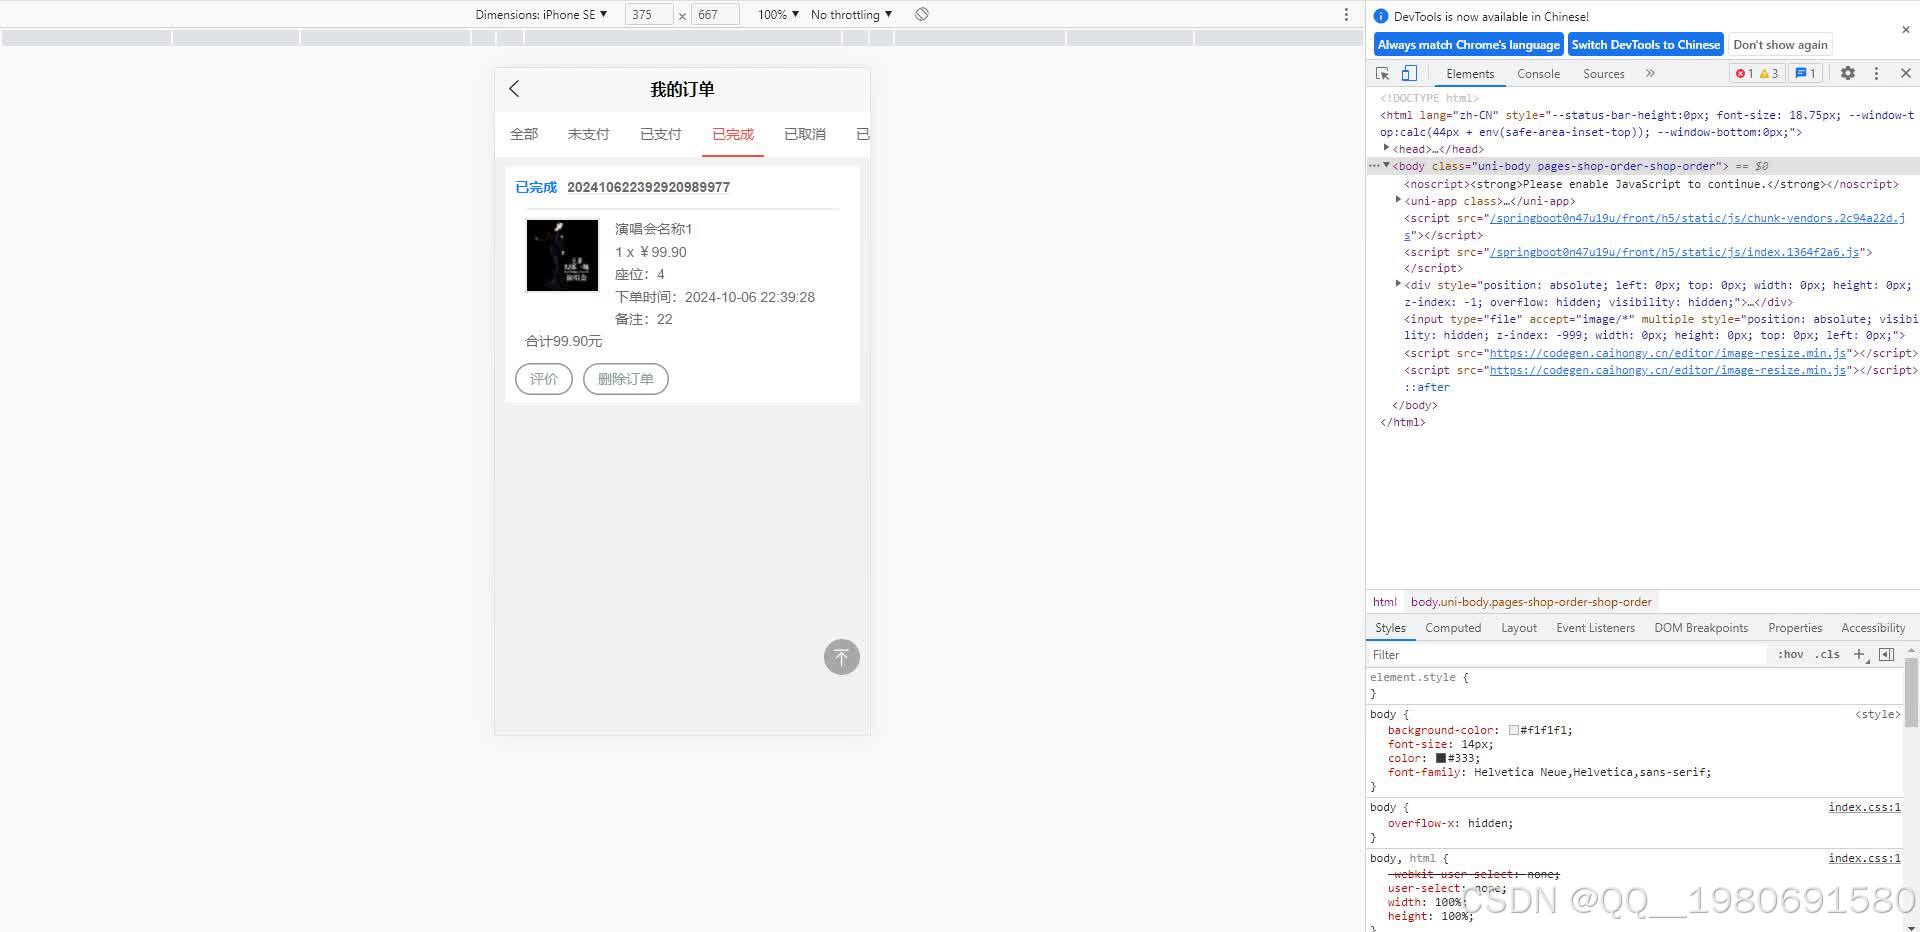Screen dimensions: 1920x932
Task: Click the 演唱会名称1 product title
Action: click(x=653, y=229)
